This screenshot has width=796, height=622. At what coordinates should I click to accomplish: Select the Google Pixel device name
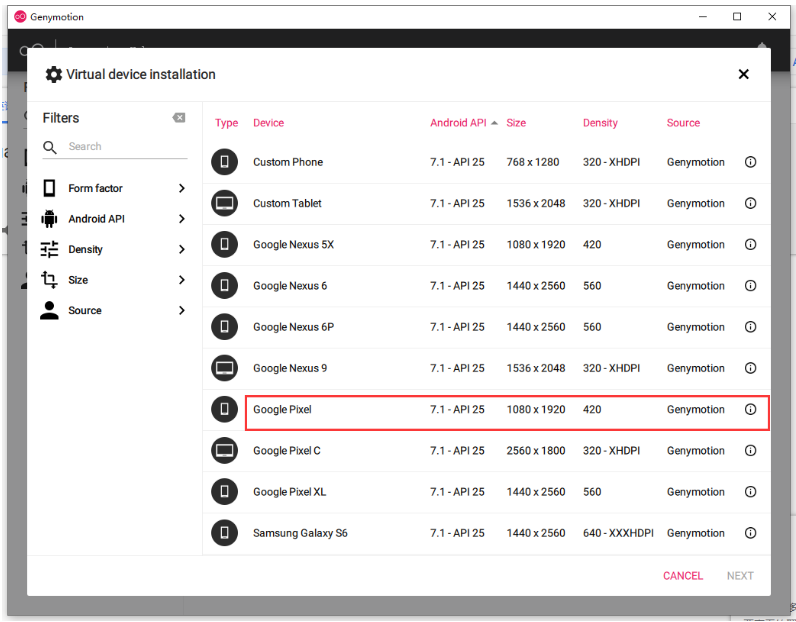(282, 409)
